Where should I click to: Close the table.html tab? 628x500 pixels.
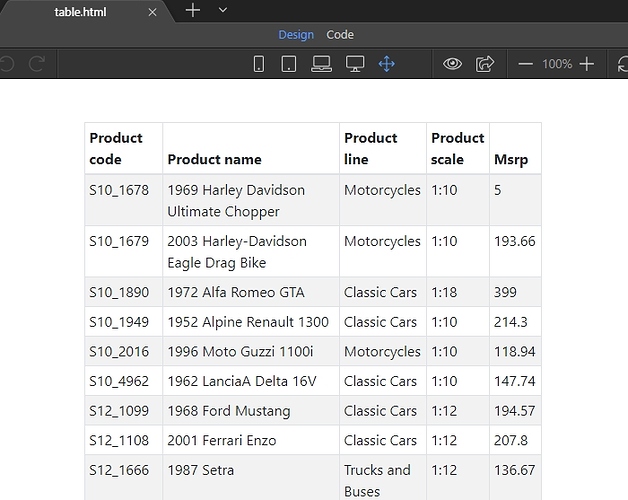(x=152, y=12)
